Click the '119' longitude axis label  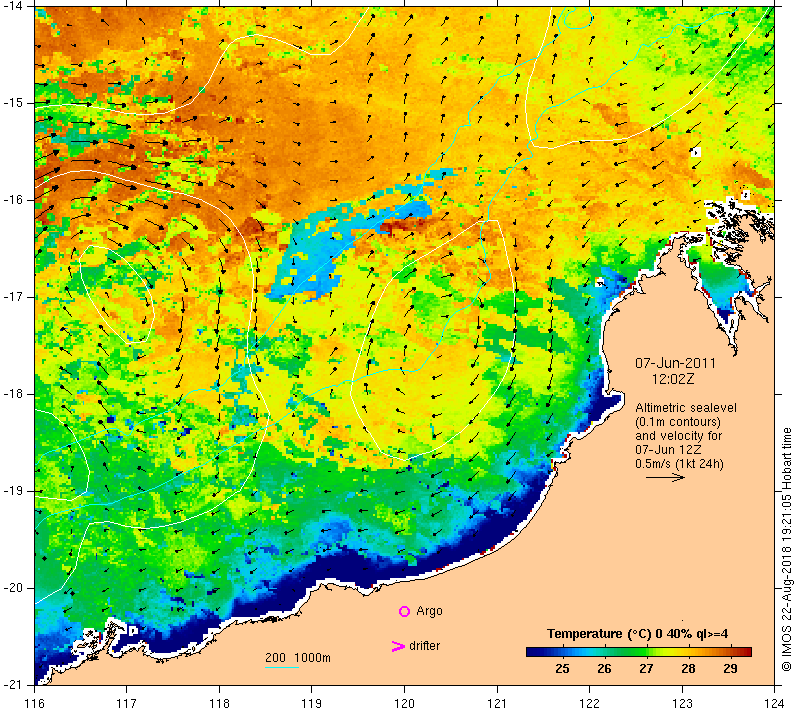coord(312,703)
